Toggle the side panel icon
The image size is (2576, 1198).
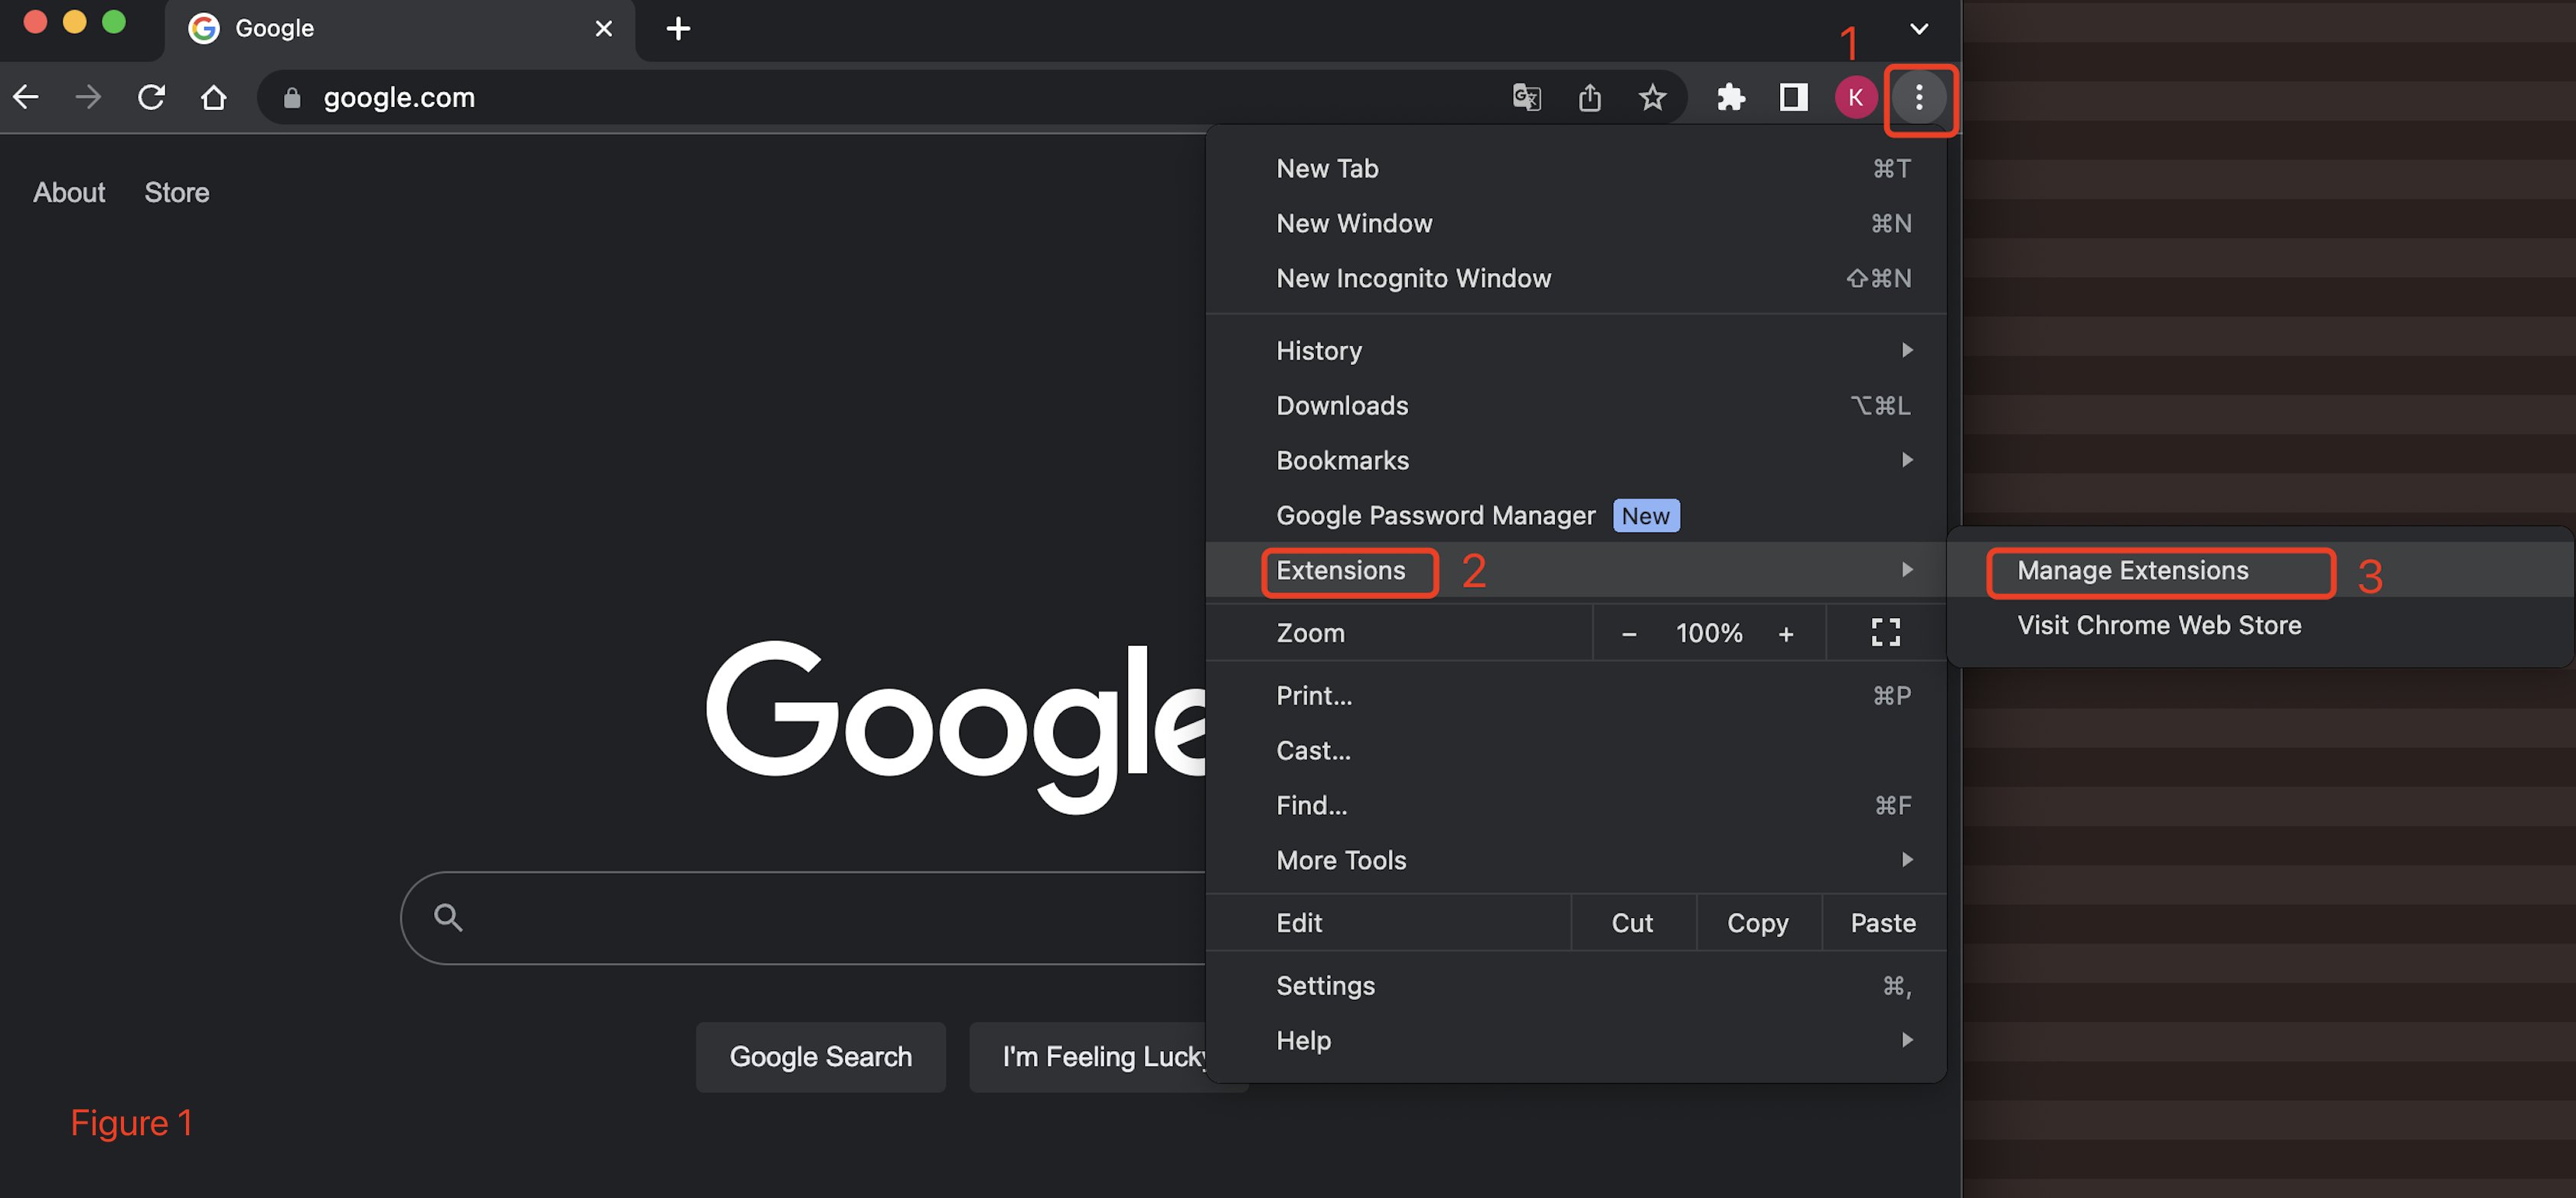pyautogui.click(x=1793, y=97)
